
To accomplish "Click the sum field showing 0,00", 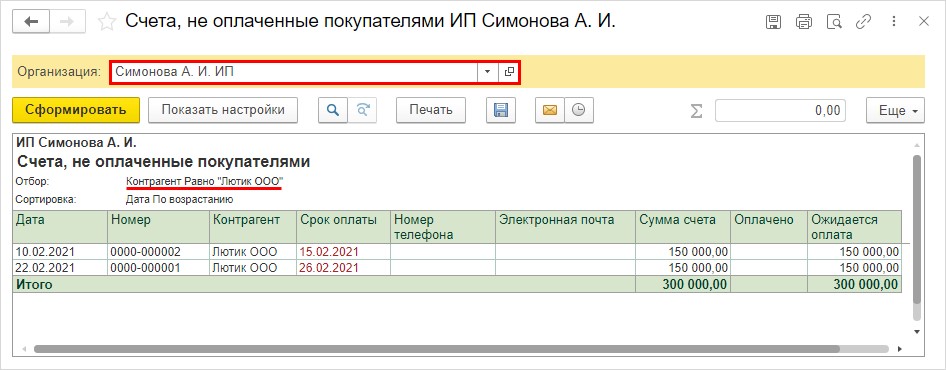I will 780,110.
